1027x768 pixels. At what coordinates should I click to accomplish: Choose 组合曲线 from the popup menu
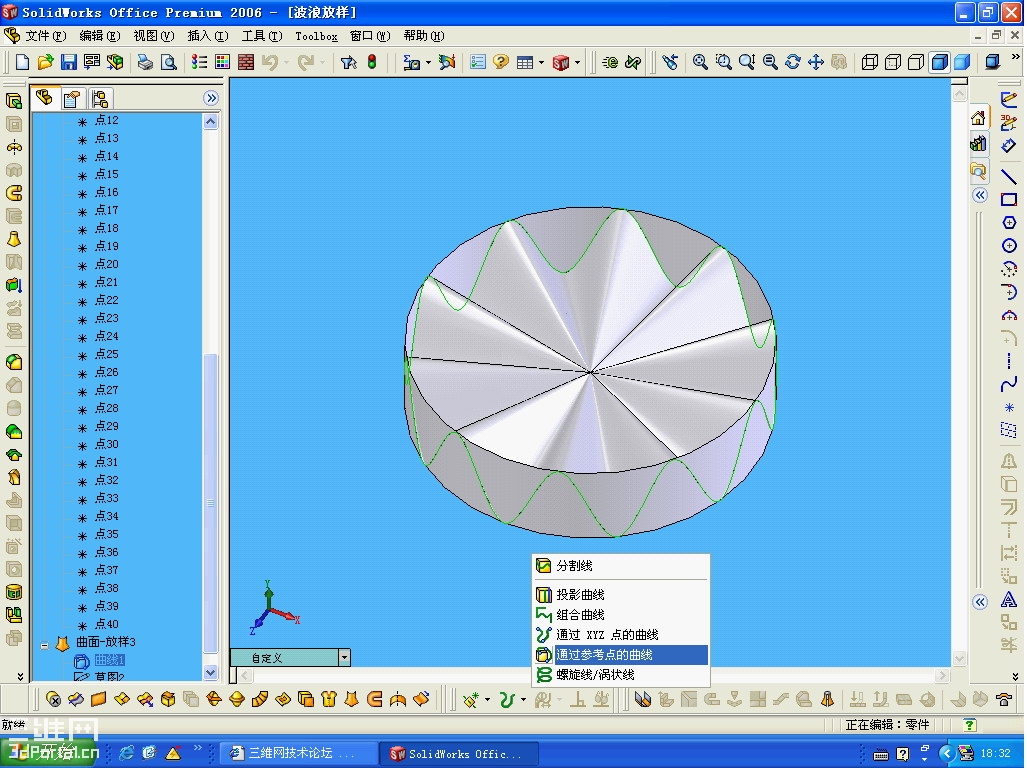click(x=621, y=614)
